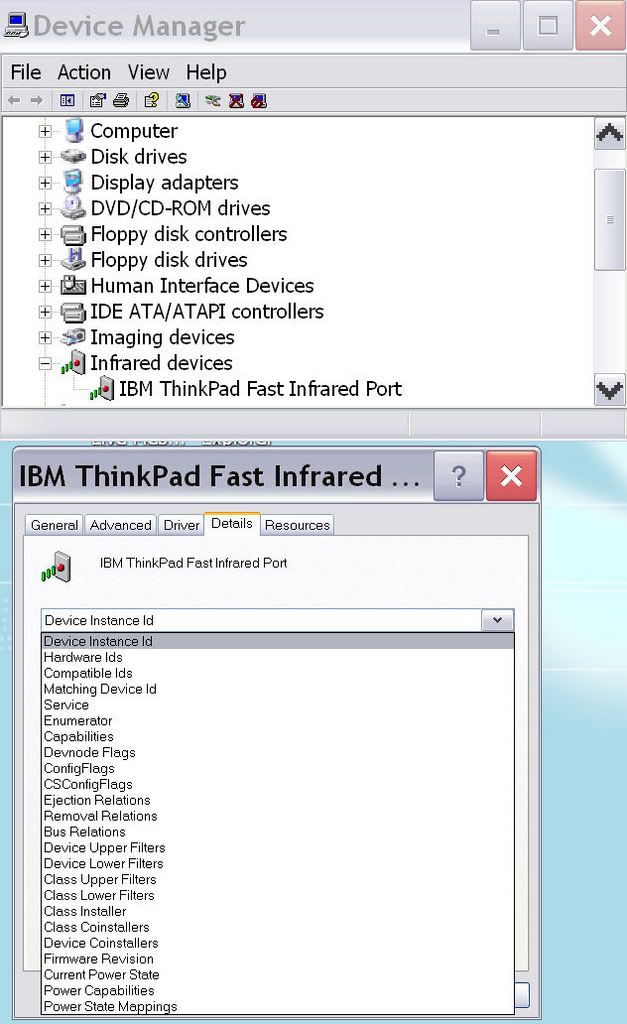Click the scroll down arrow in device tree
The height and width of the screenshot is (1024, 627).
click(609, 390)
